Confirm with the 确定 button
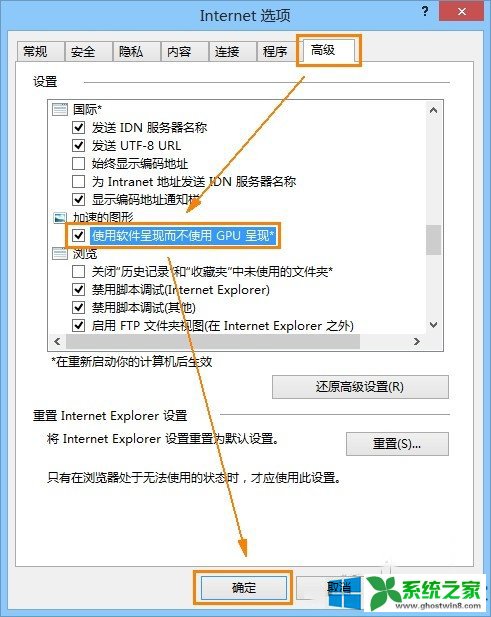Image resolution: width=491 pixels, height=617 pixels. (244, 588)
